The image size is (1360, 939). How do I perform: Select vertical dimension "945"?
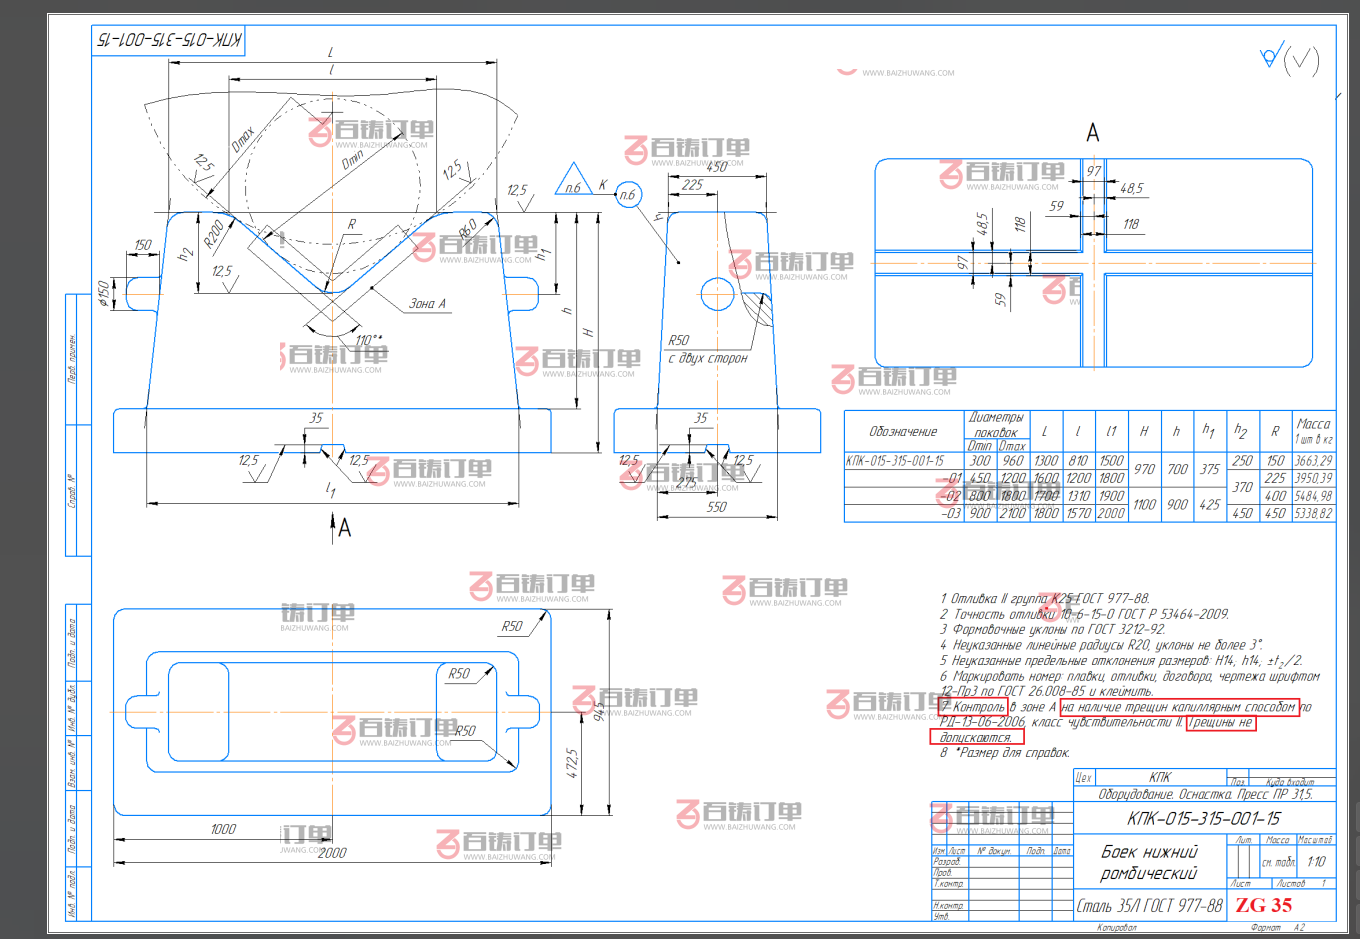coord(600,709)
